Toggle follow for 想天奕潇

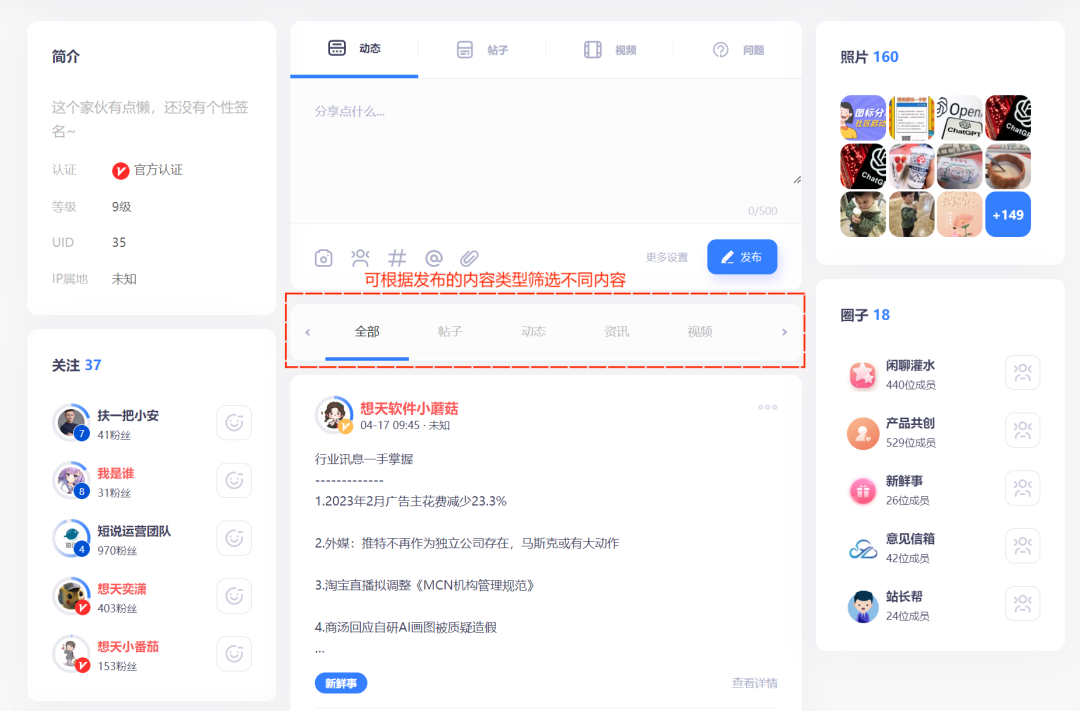(233, 595)
